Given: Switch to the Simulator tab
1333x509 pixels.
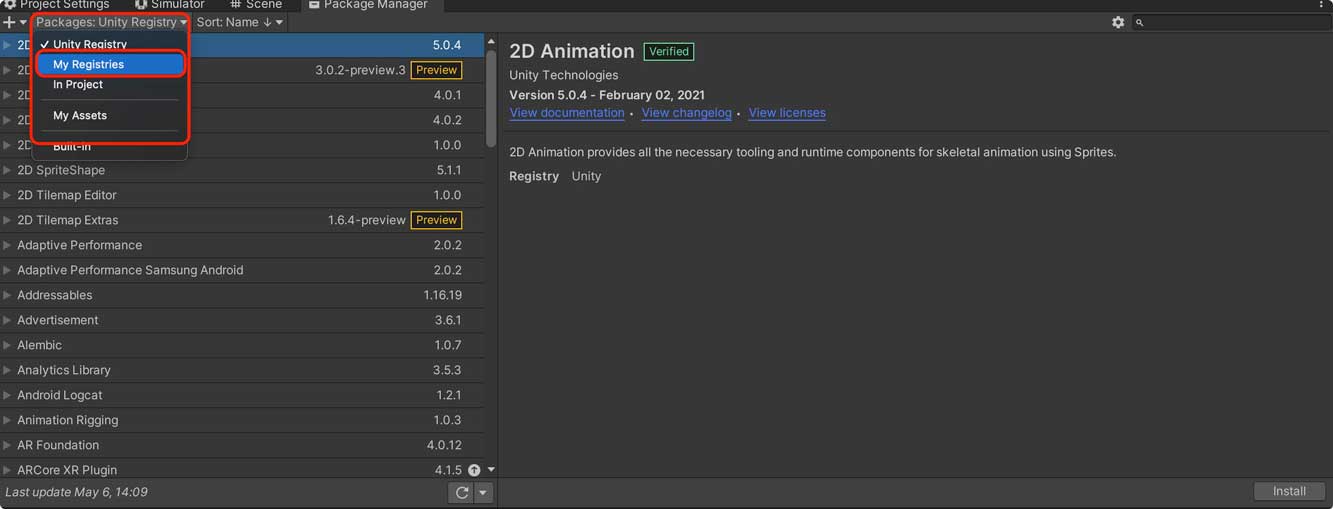Looking at the screenshot, I should 170,5.
